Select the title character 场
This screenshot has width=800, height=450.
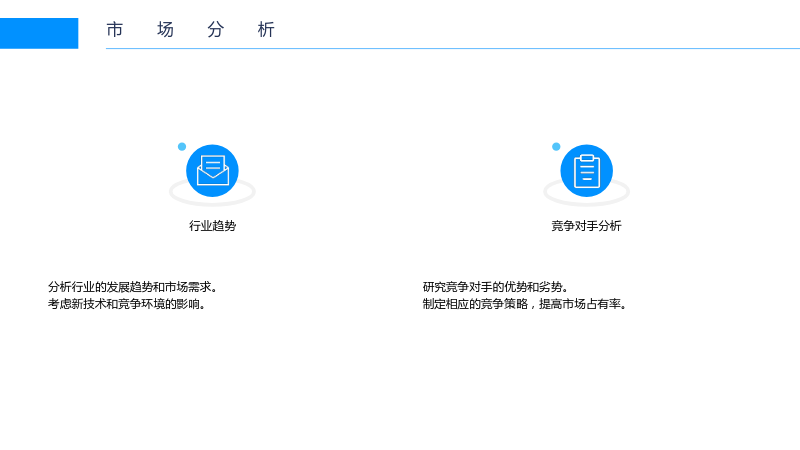click(165, 30)
